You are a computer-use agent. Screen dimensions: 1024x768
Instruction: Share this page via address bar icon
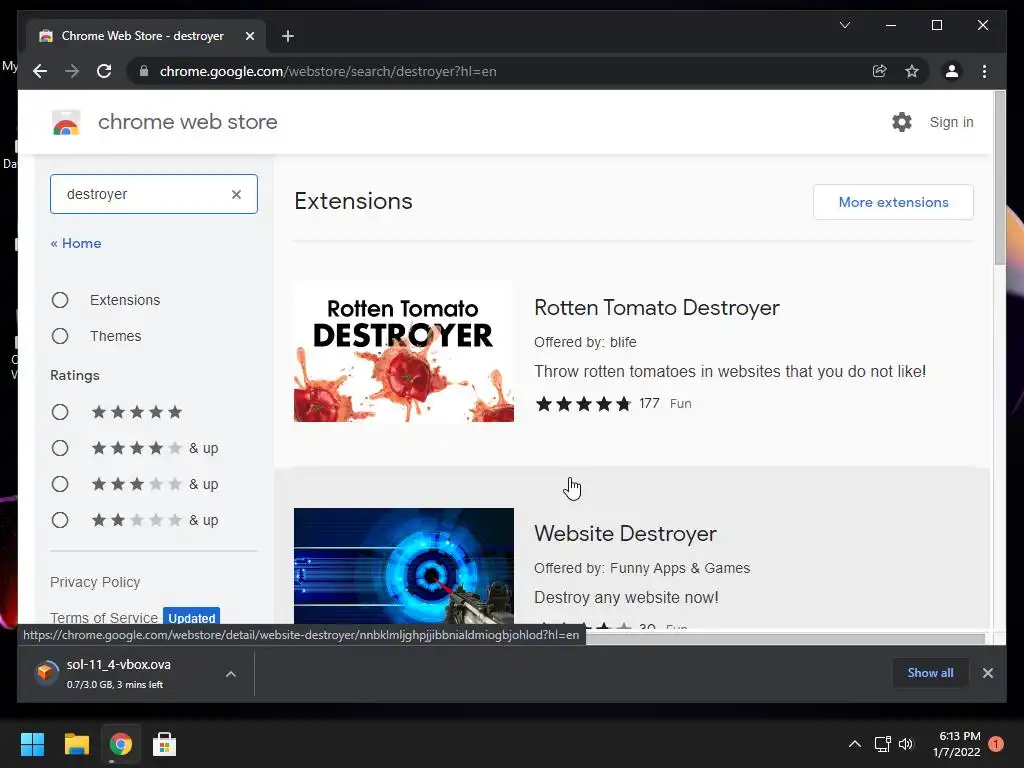pos(880,71)
